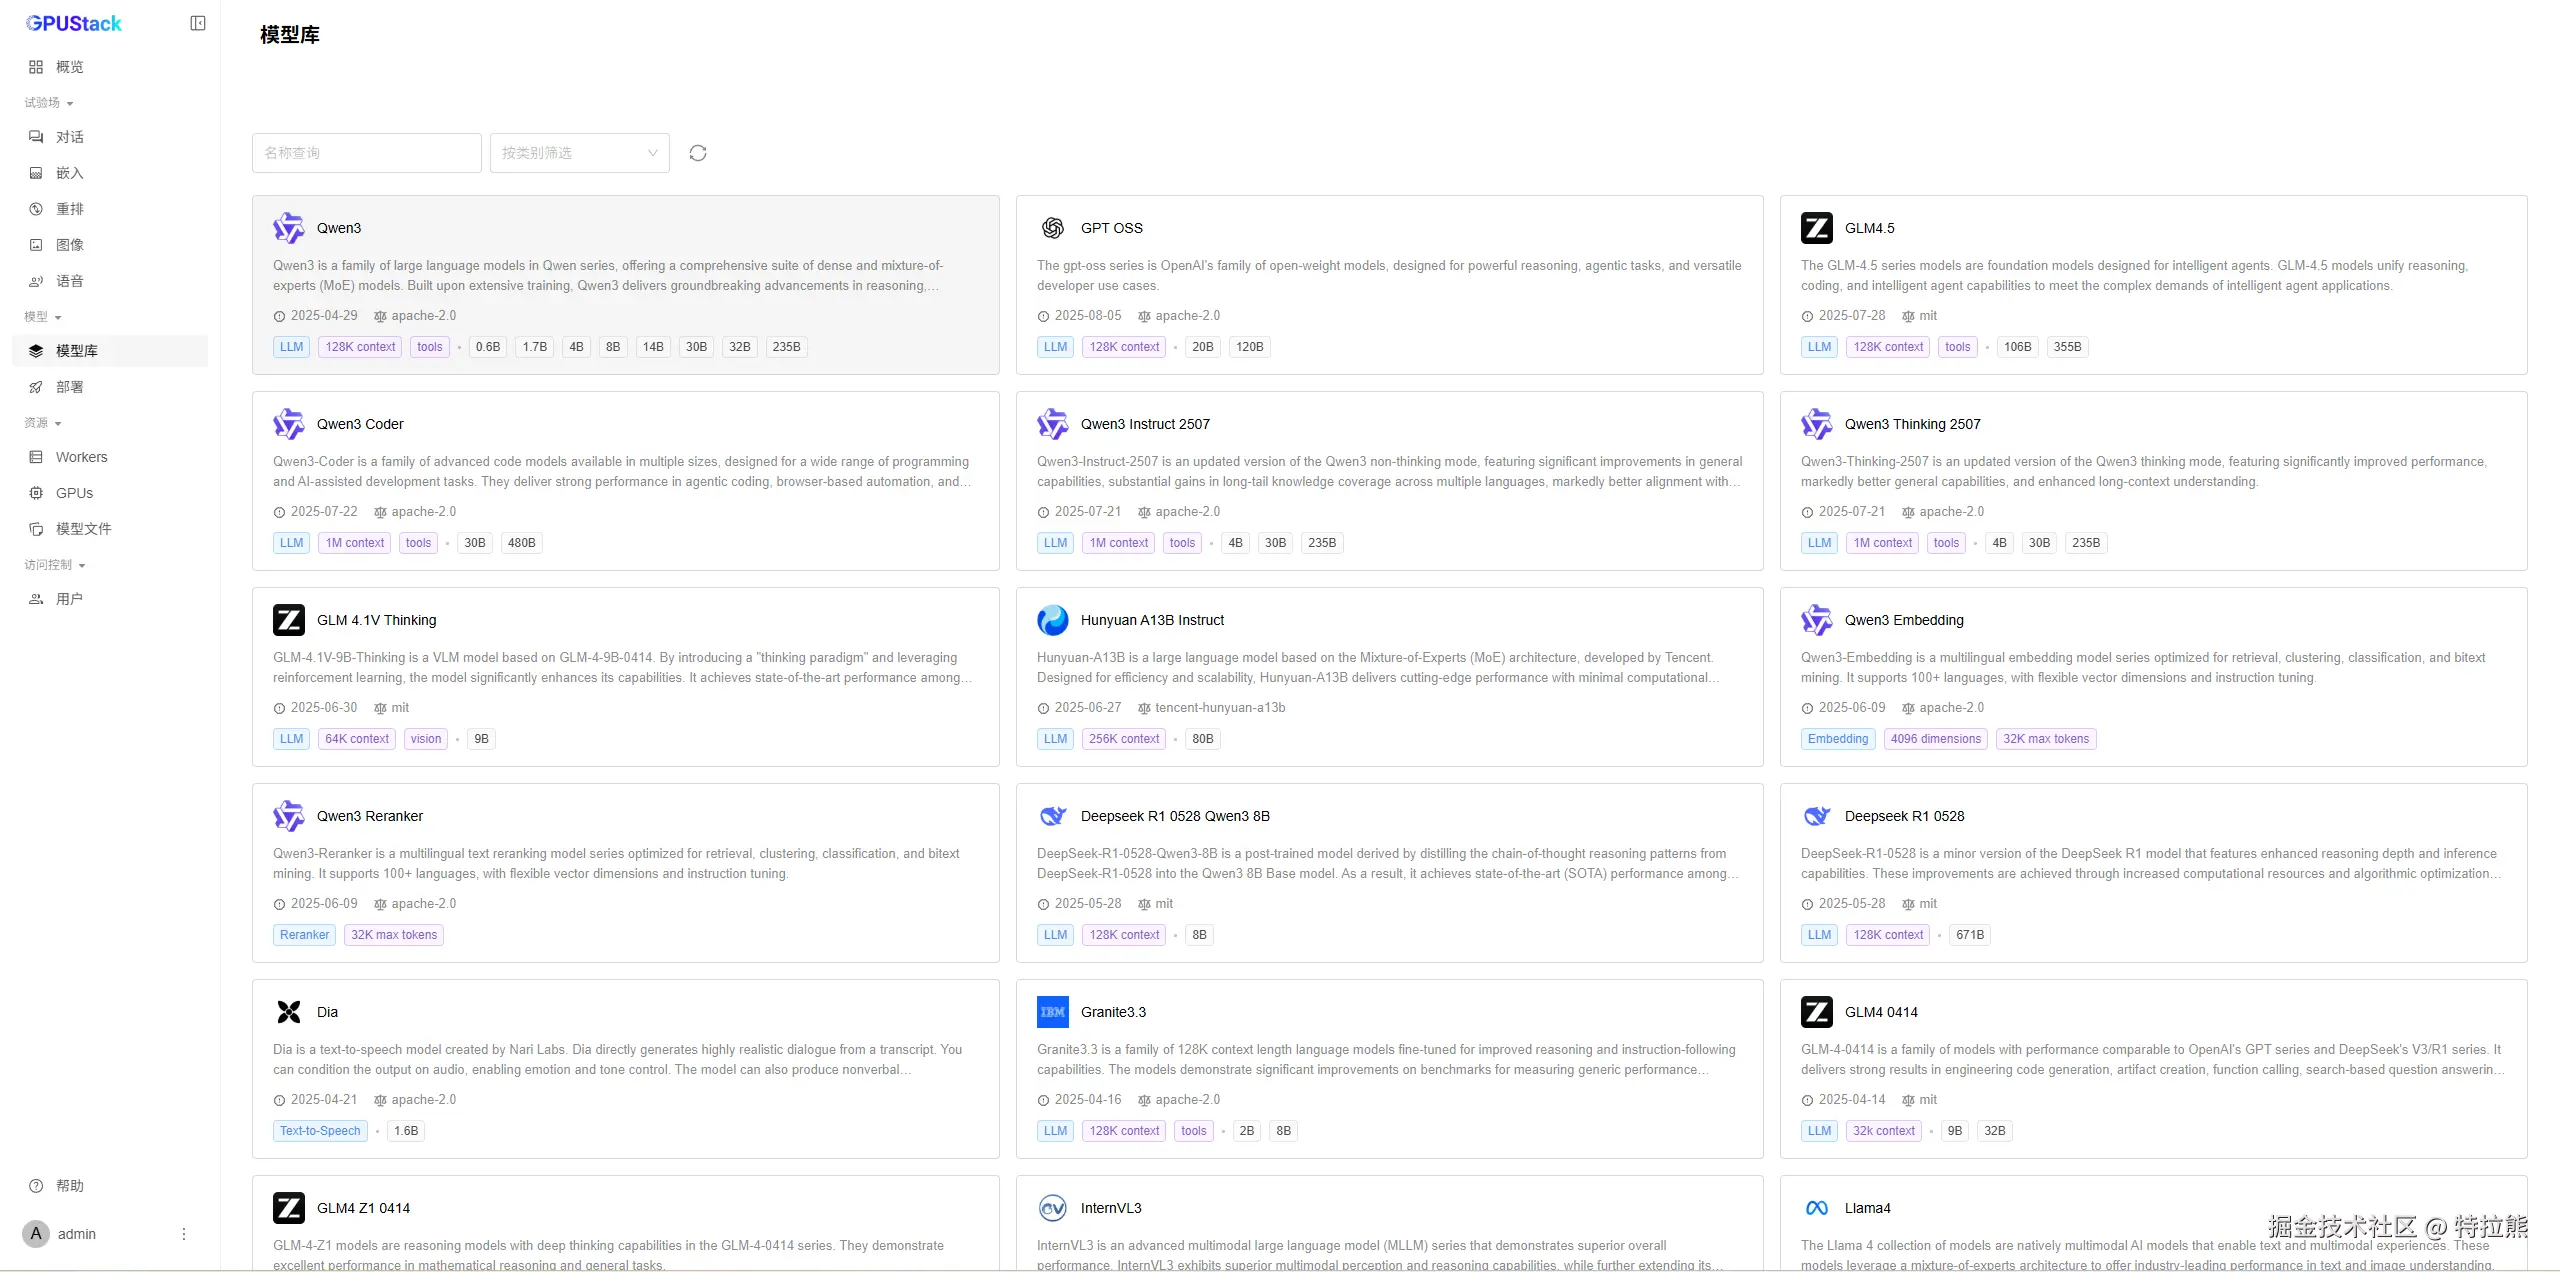The width and height of the screenshot is (2560, 1272).
Task: Select the 235B size tag on Qwen3
Action: 786,347
